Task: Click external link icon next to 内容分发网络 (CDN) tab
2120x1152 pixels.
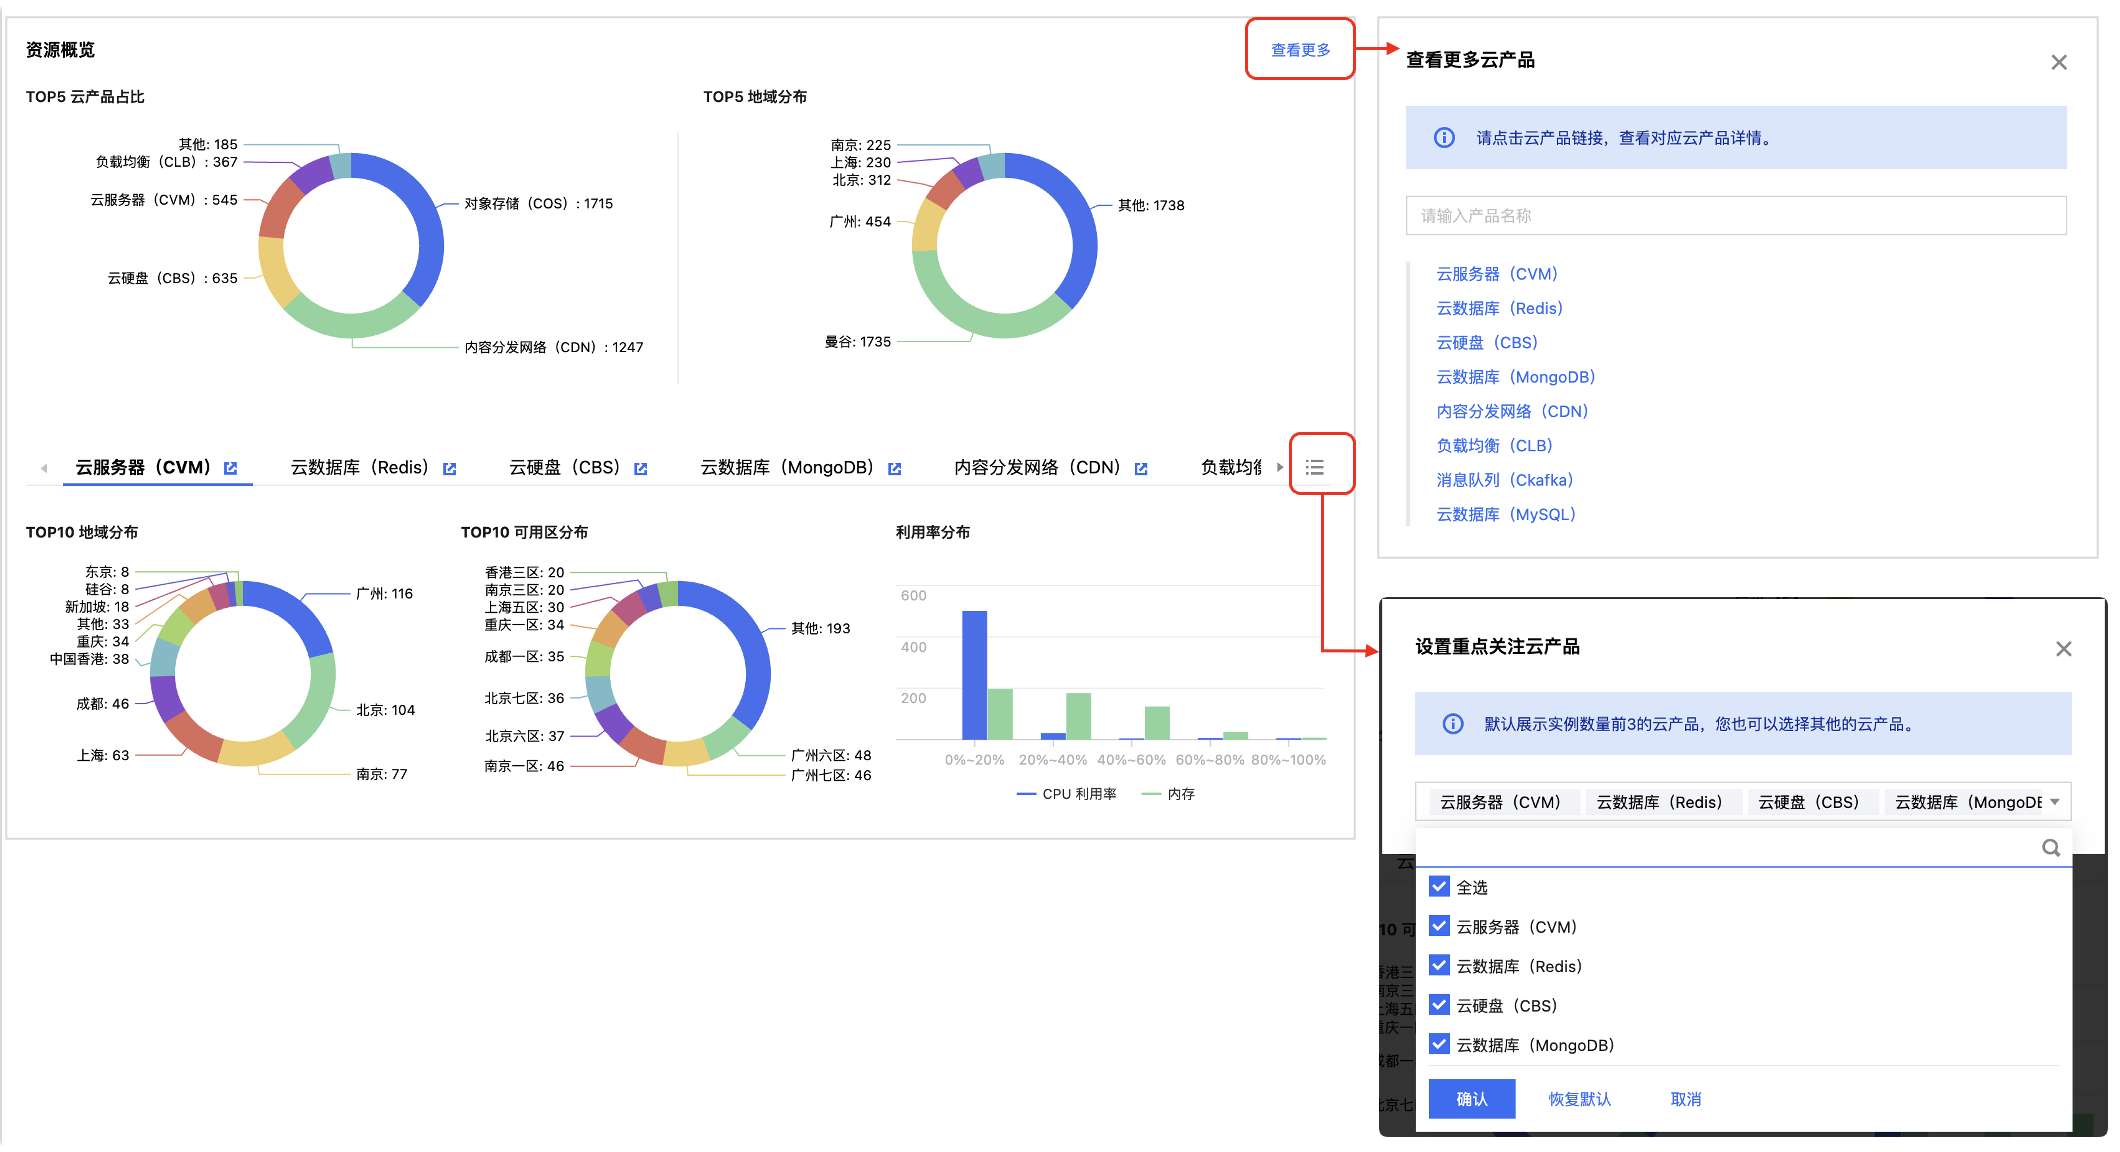Action: pos(1141,468)
